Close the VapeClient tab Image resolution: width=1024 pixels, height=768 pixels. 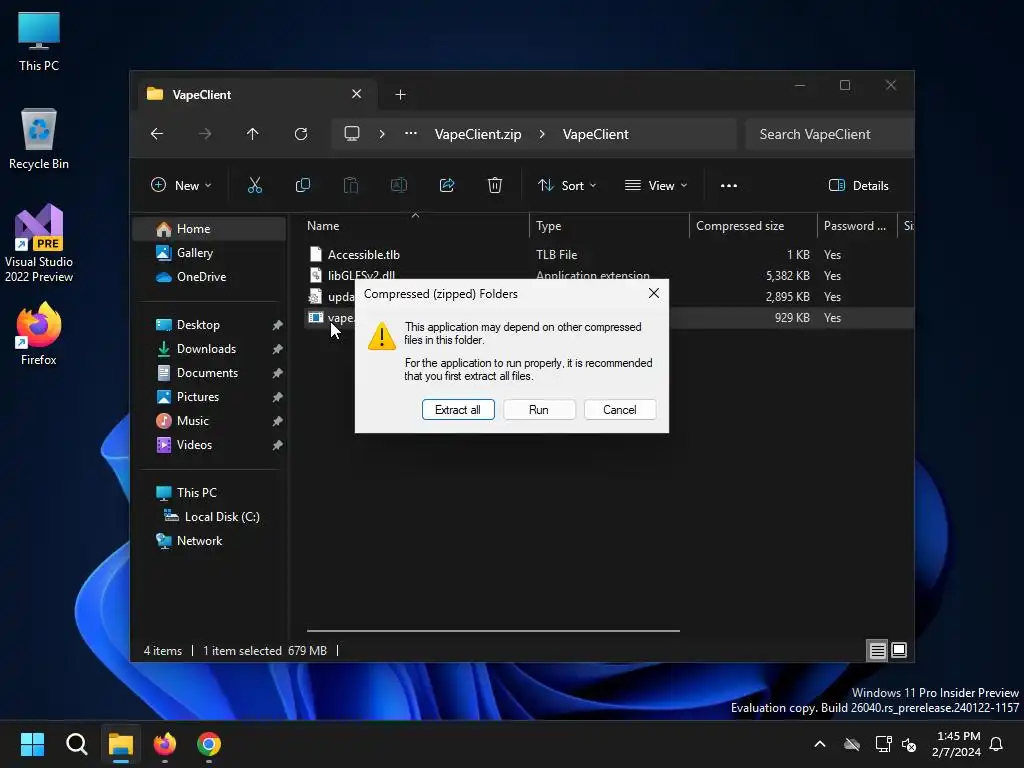point(357,94)
